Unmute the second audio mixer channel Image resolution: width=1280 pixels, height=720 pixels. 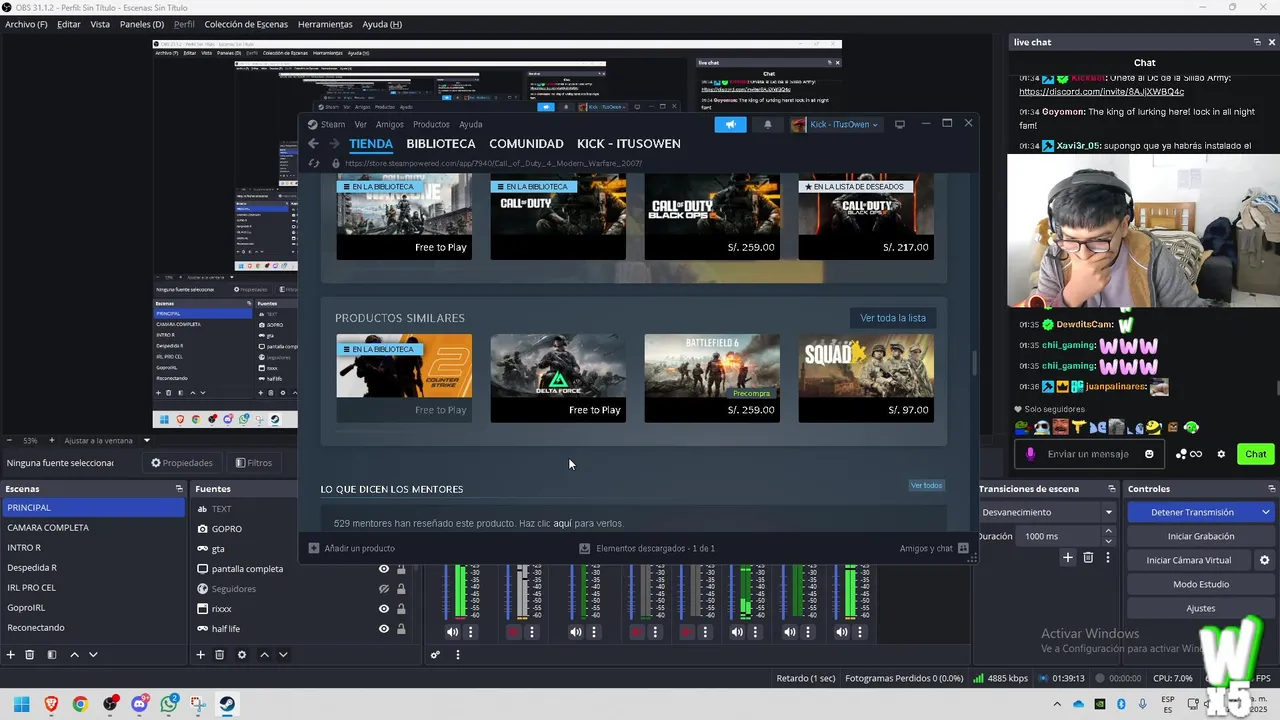[x=514, y=632]
